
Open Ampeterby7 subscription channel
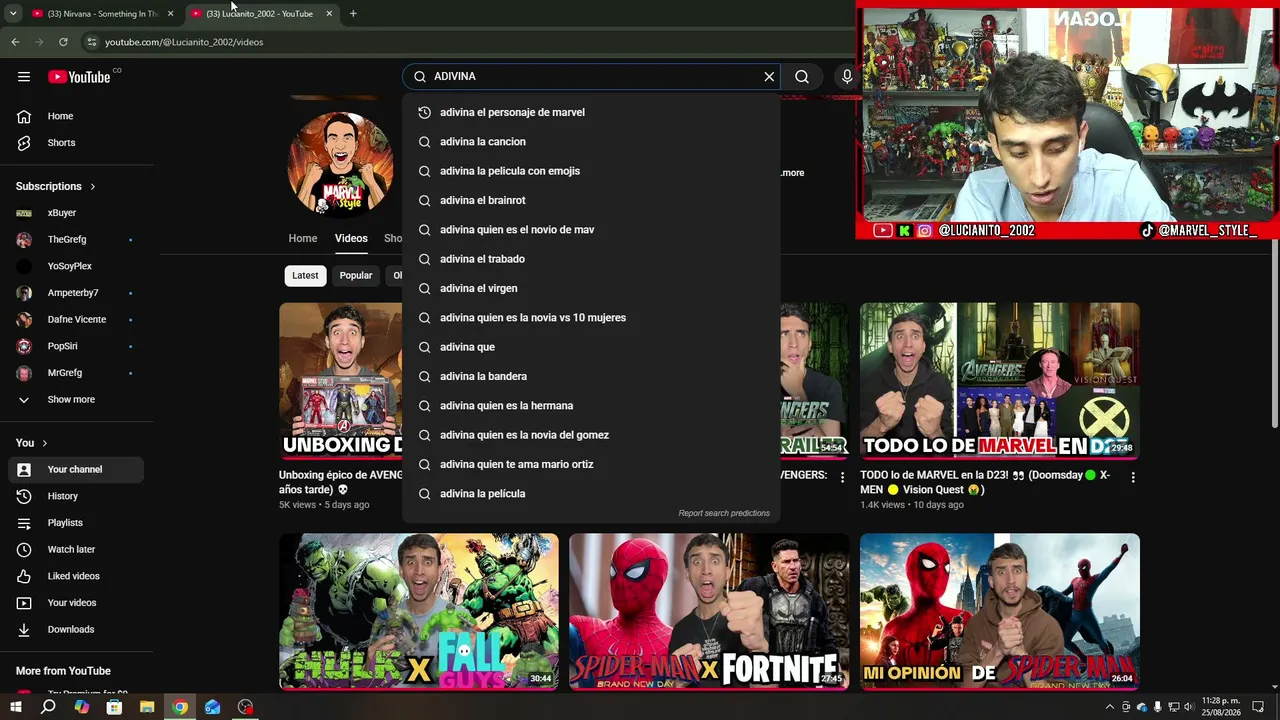pyautogui.click(x=76, y=293)
